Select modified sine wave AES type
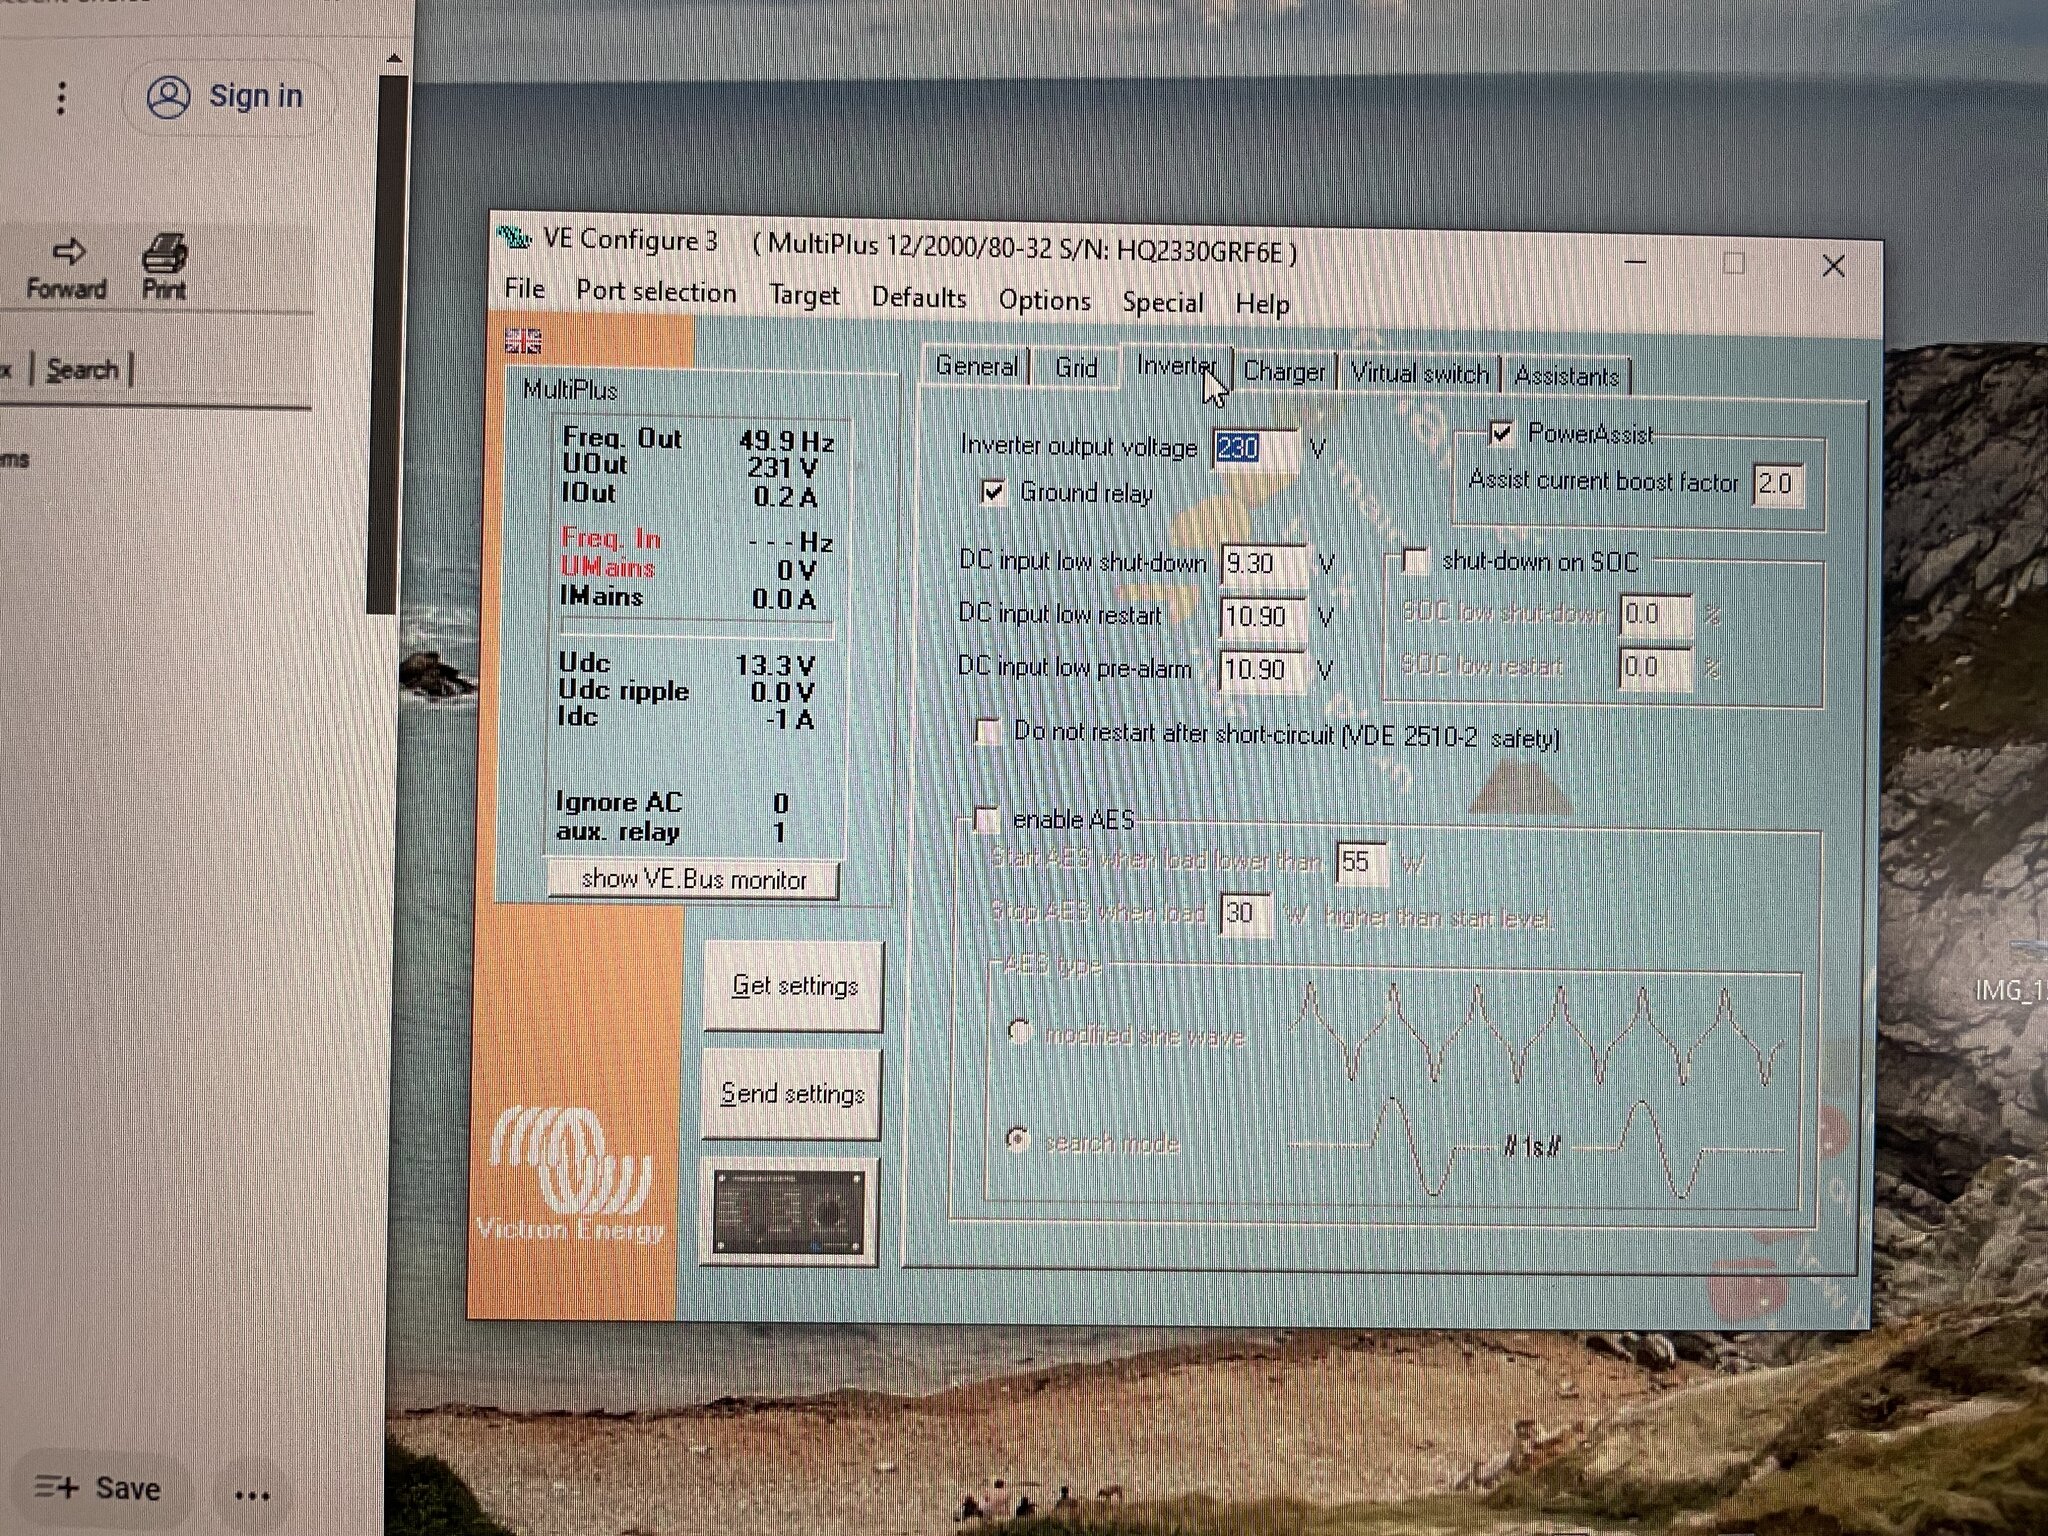This screenshot has height=1536, width=2048. [x=1018, y=1031]
